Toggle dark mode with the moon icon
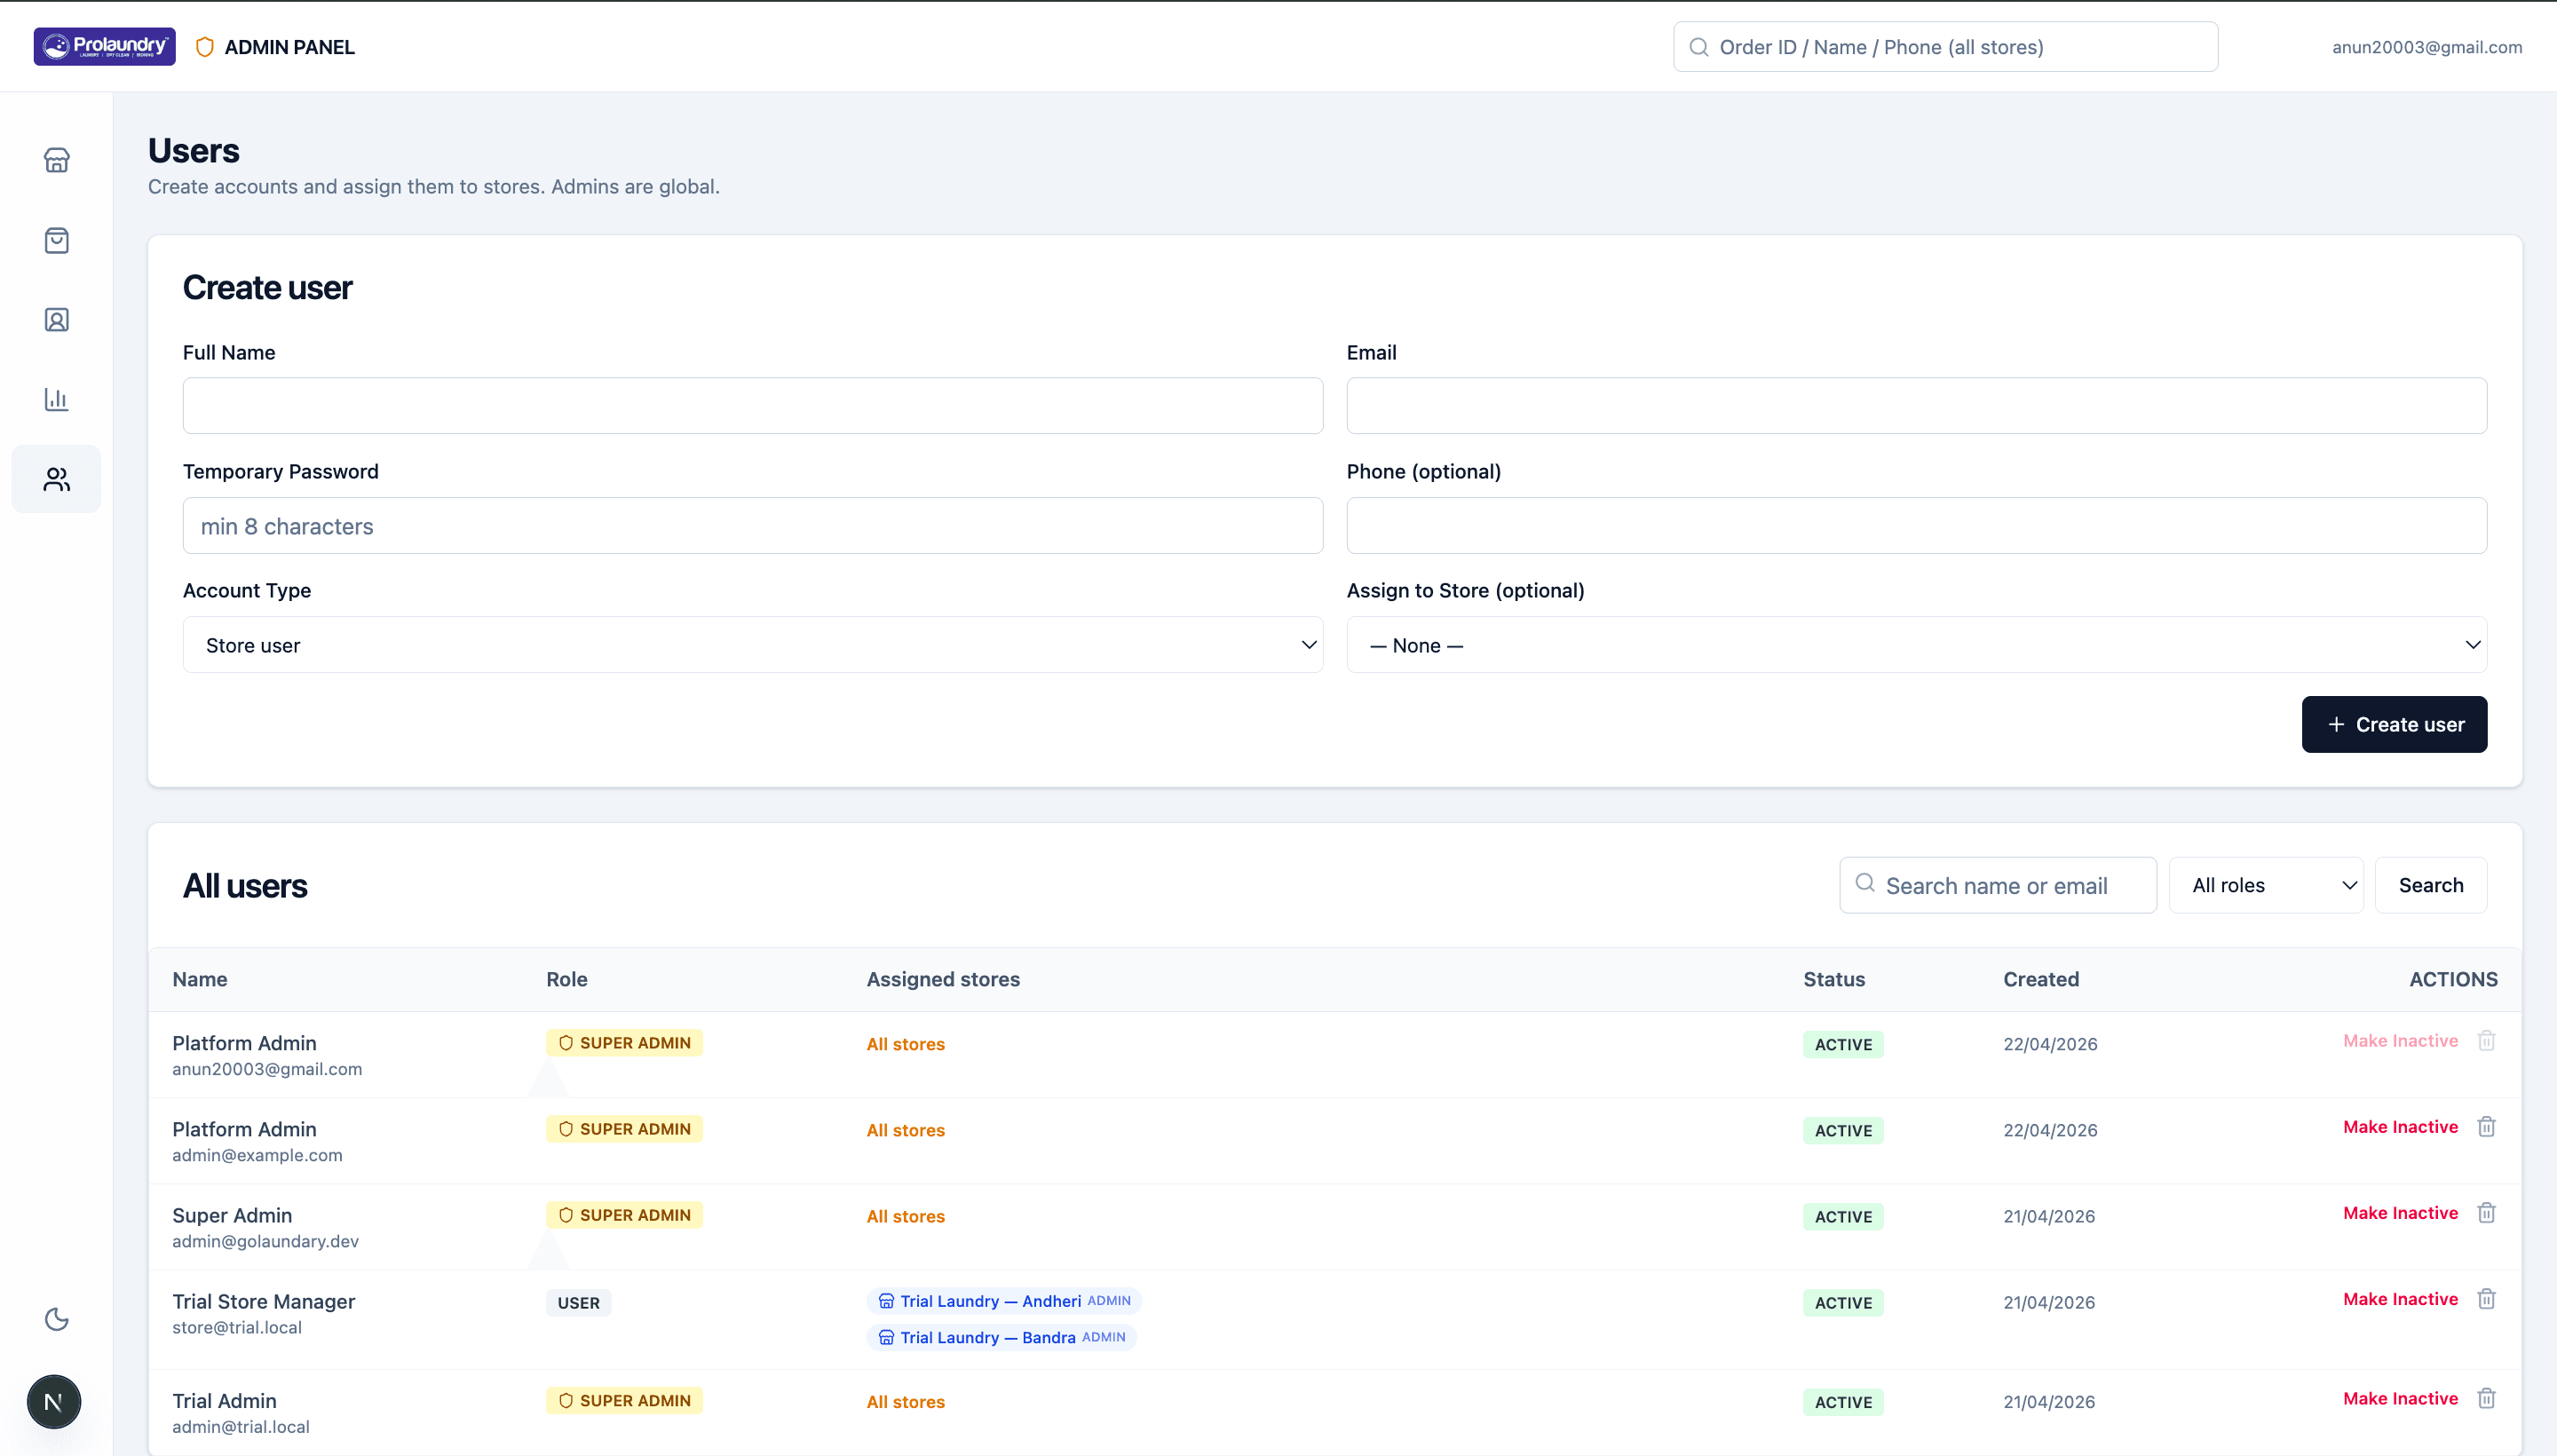 56,1318
